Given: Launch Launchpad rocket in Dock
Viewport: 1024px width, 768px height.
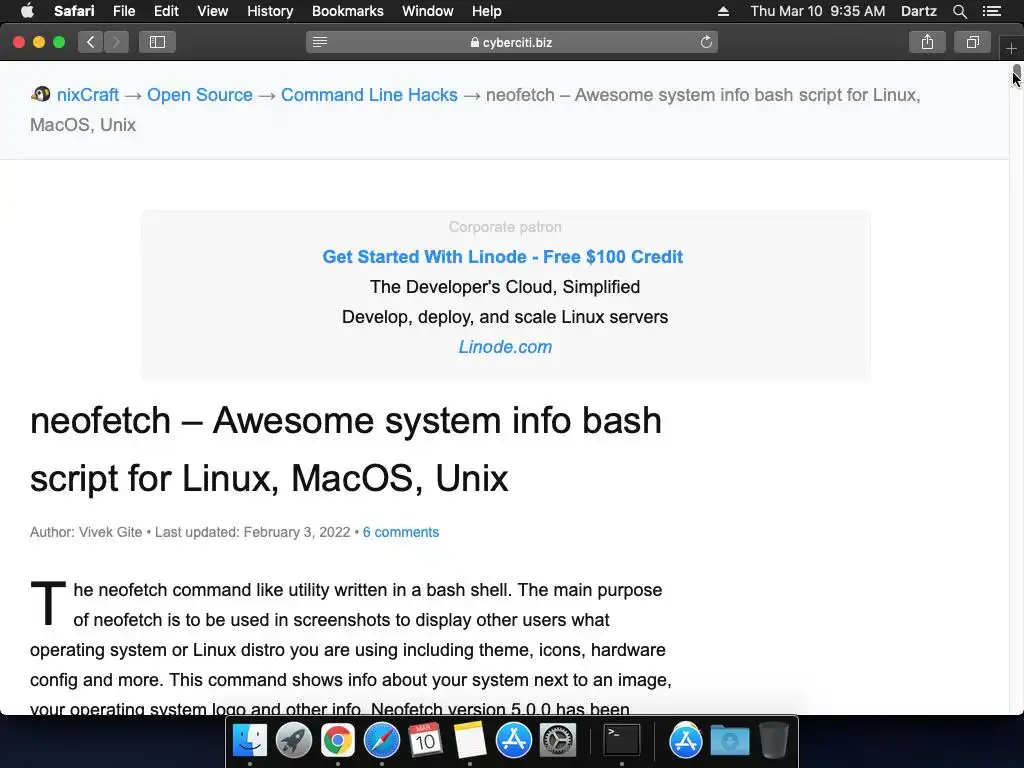Looking at the screenshot, I should point(294,741).
